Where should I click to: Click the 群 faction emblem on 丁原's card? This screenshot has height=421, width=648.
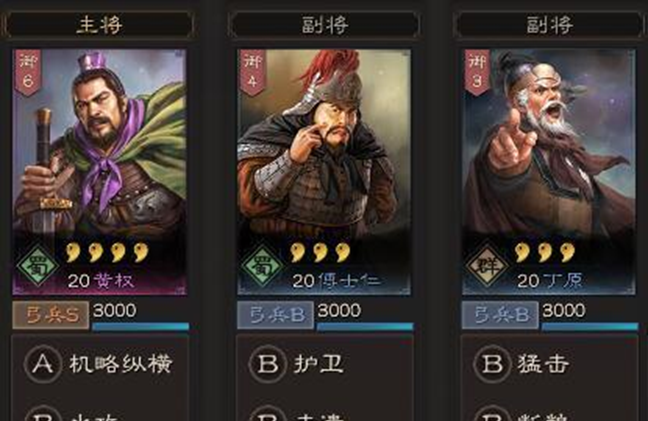(x=487, y=265)
